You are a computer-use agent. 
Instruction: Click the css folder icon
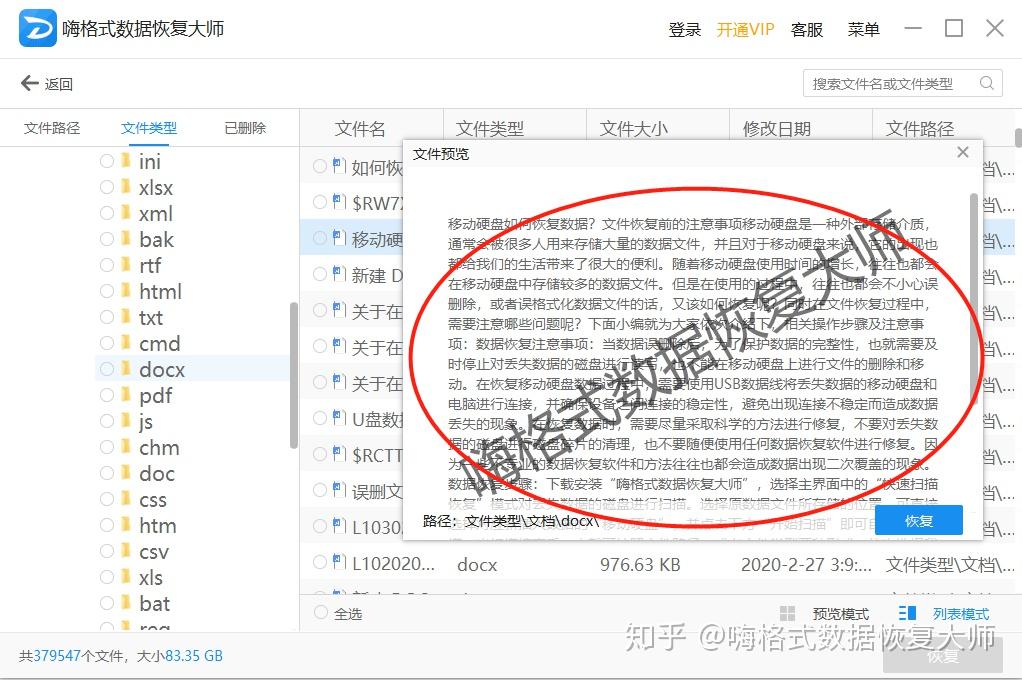click(126, 499)
